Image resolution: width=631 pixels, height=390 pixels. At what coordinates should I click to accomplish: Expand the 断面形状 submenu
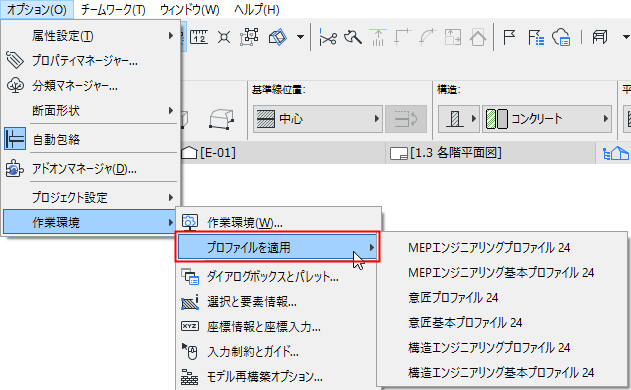click(x=91, y=110)
